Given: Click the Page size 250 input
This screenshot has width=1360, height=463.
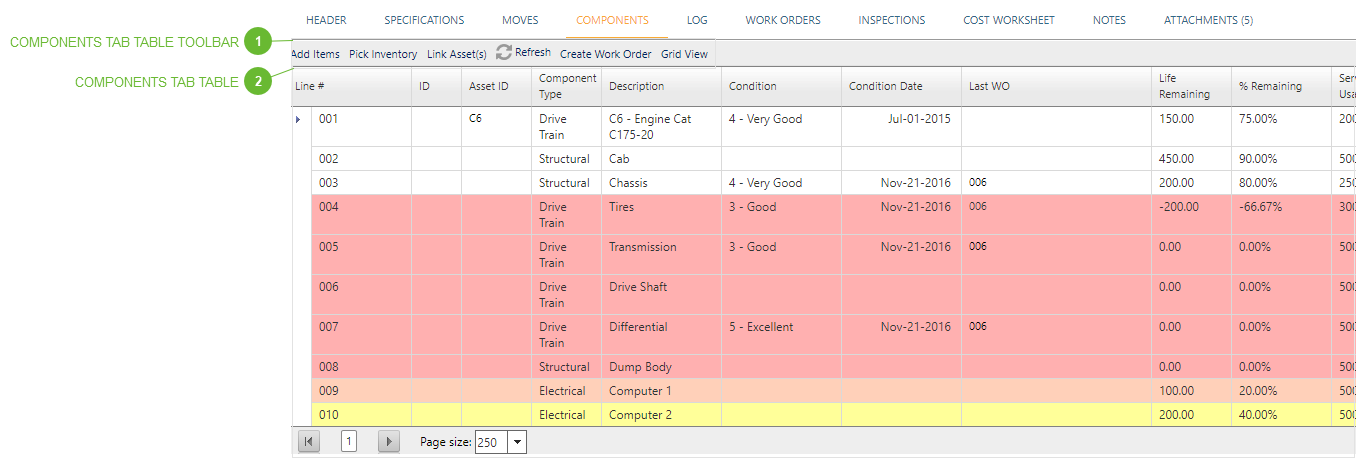Looking at the screenshot, I should (x=491, y=441).
